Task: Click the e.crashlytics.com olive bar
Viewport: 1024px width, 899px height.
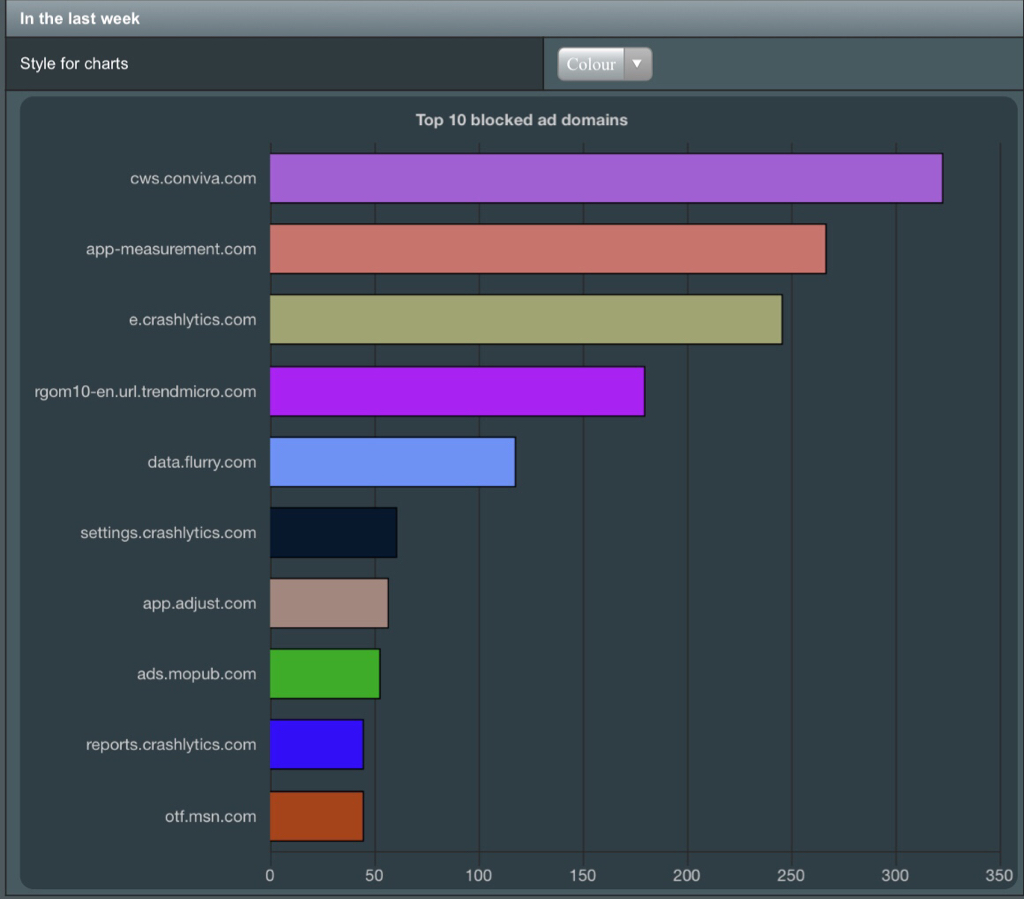Action: coord(526,319)
